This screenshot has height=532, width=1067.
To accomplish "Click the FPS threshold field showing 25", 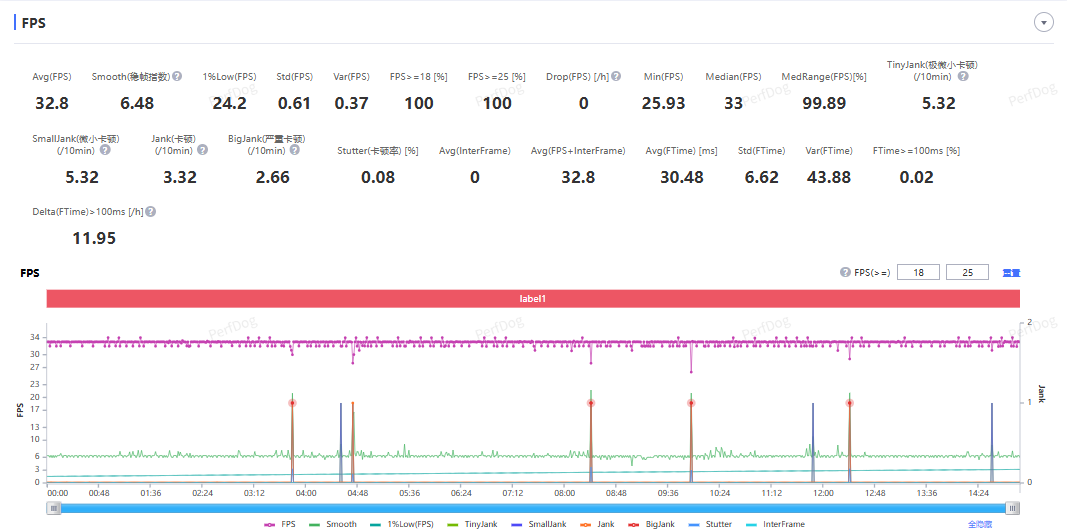I will 967,272.
